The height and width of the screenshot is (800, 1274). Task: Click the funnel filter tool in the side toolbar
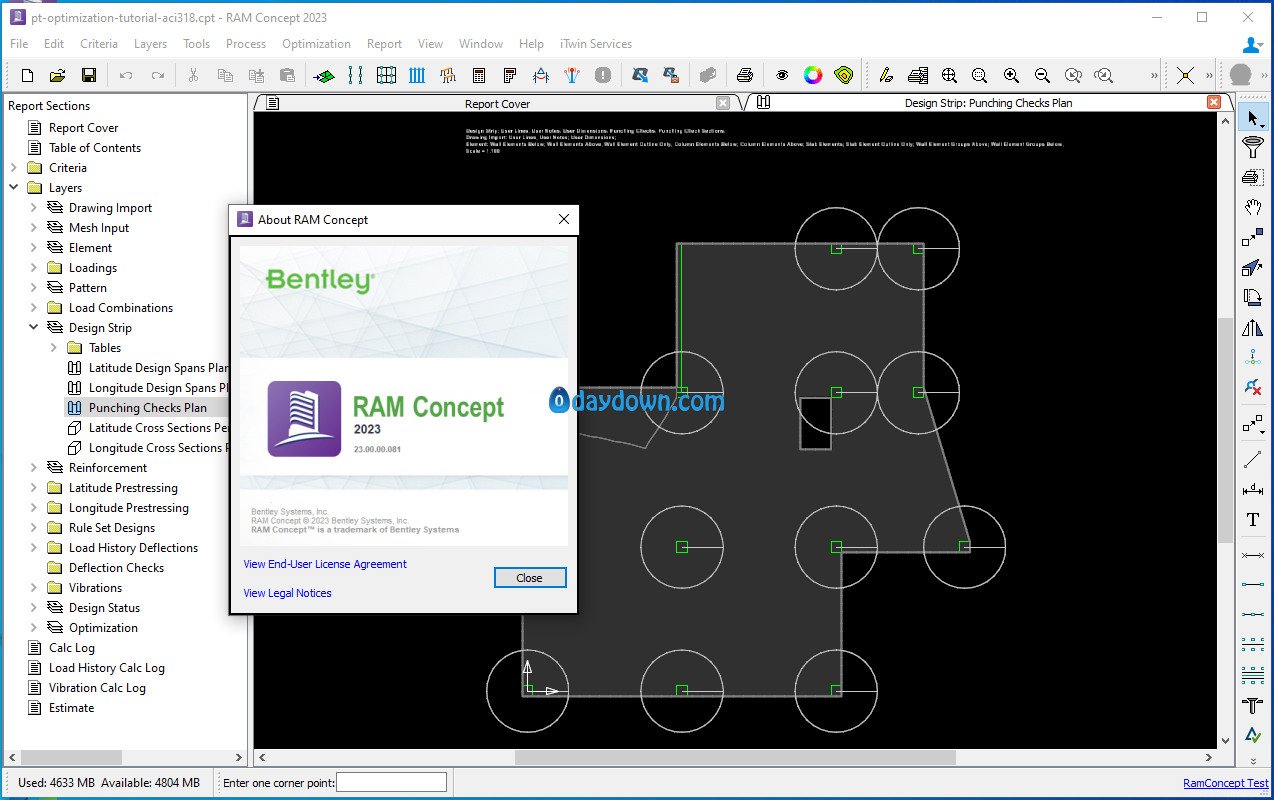pos(1252,148)
